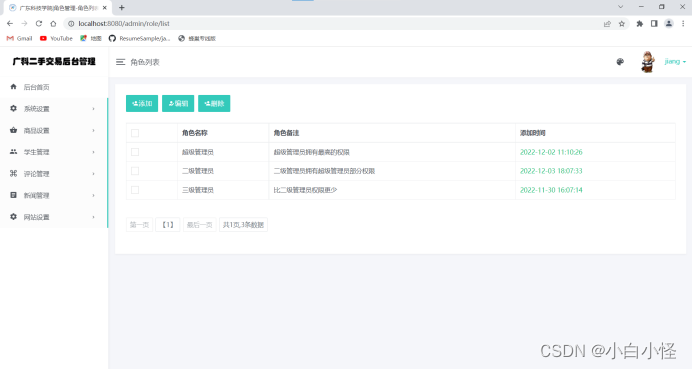
Task: Open 网站设置 menu item
Action: coord(54,217)
